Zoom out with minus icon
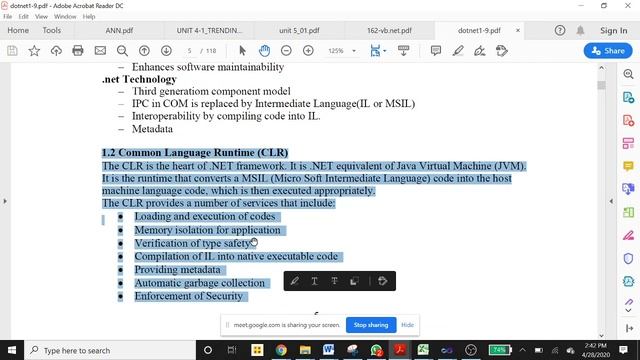This screenshot has height=360, width=640. (286, 51)
